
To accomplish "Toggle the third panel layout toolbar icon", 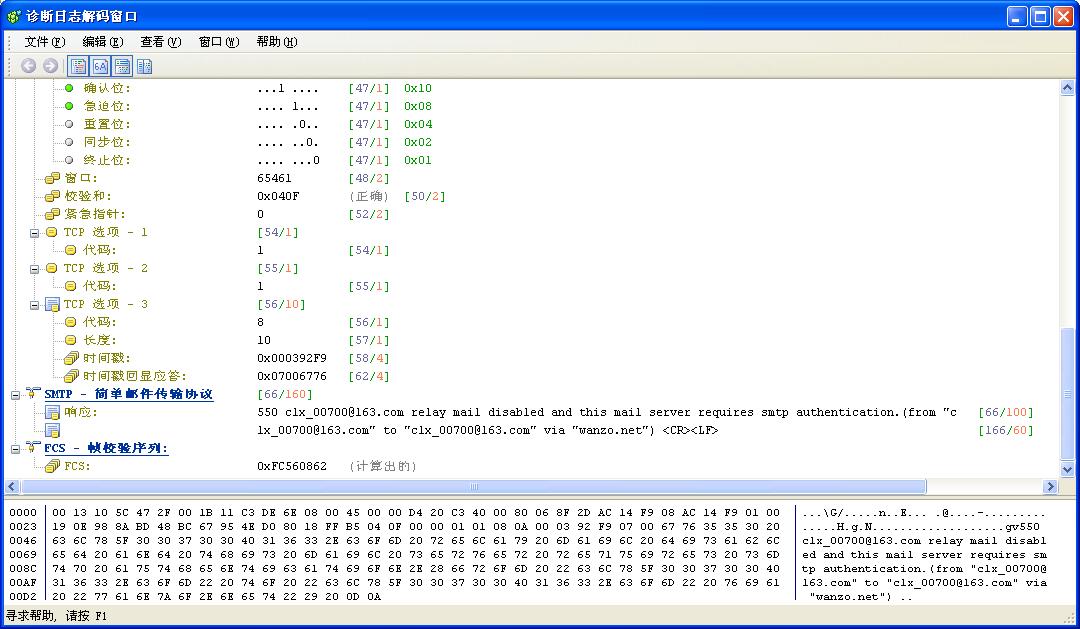I will pos(122,66).
